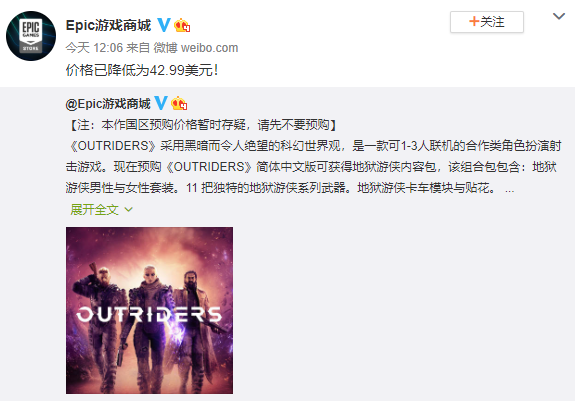Image resolution: width=575 pixels, height=401 pixels.
Task: Click the quoted post note about 国区预购价格
Action: [x=202, y=125]
